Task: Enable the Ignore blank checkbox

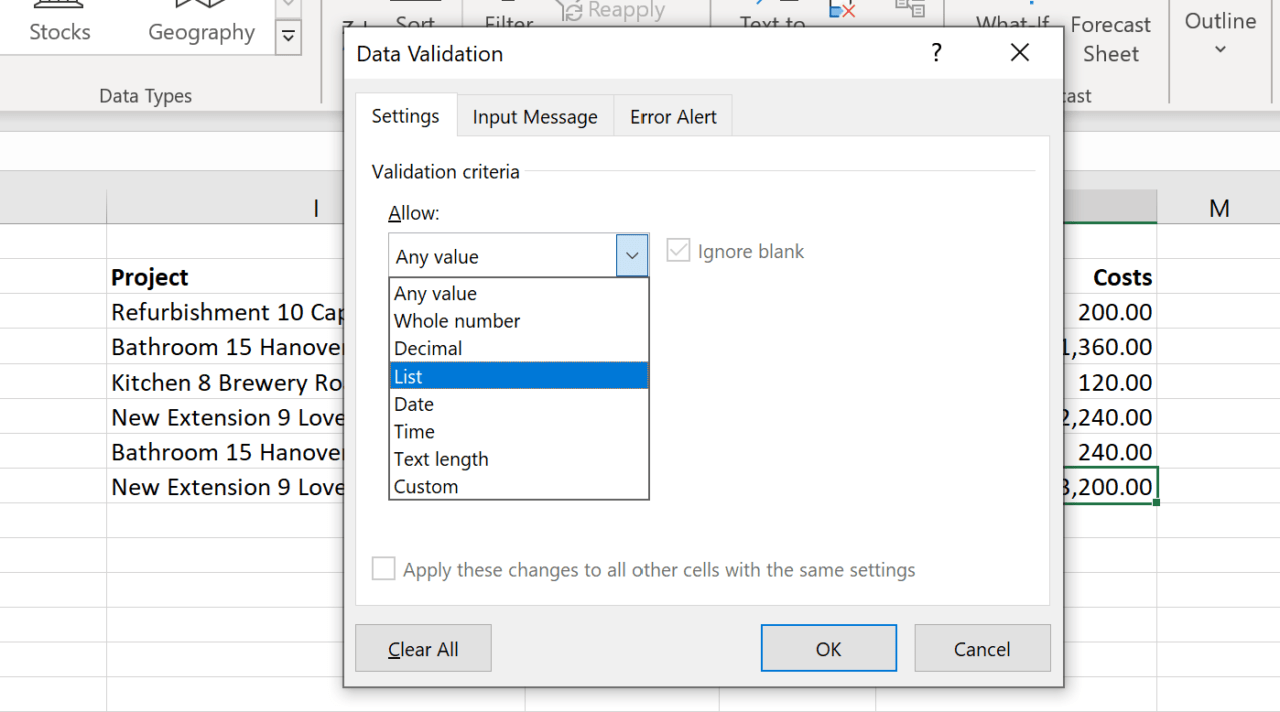Action: click(678, 250)
